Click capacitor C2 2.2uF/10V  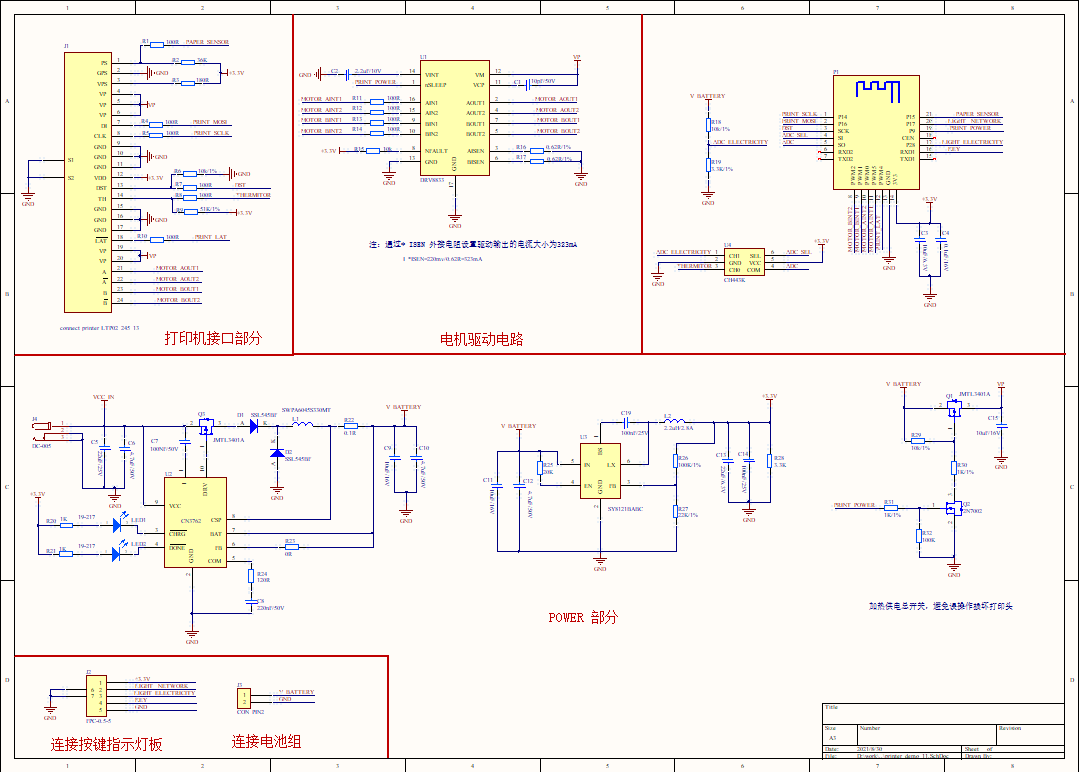coord(347,75)
